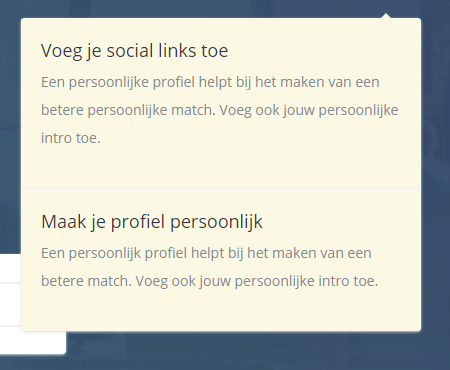Open the first tip's description about persoonlijke match
The height and width of the screenshot is (370, 450).
pyautogui.click(x=220, y=110)
